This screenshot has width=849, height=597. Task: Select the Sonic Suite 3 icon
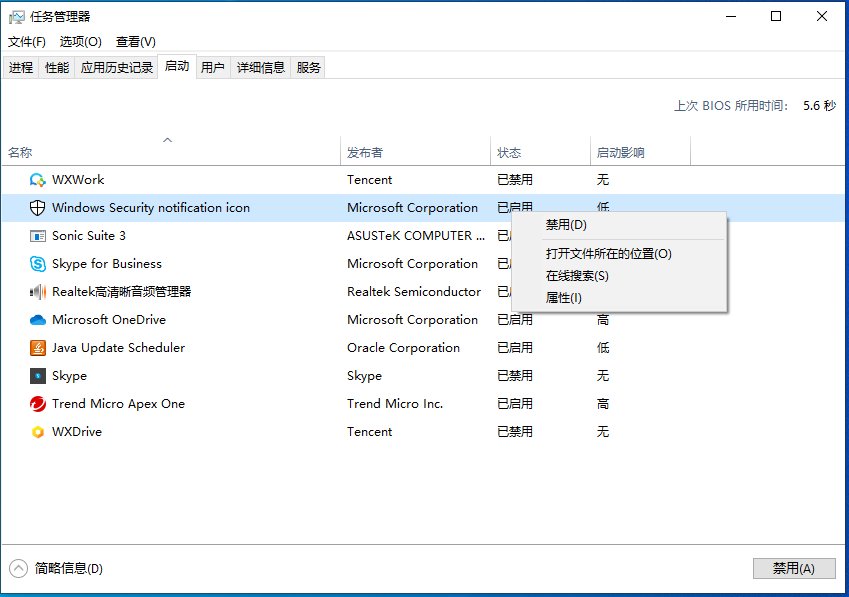pyautogui.click(x=38, y=236)
